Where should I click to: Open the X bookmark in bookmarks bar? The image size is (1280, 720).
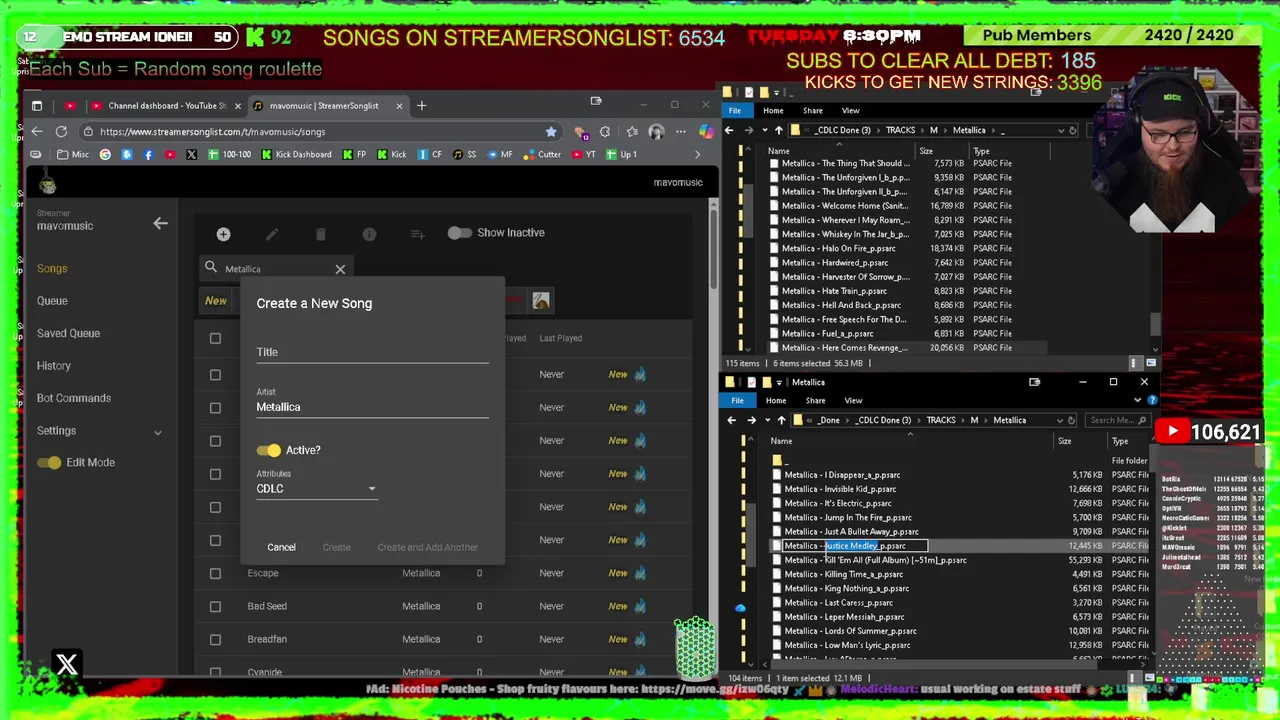192,154
